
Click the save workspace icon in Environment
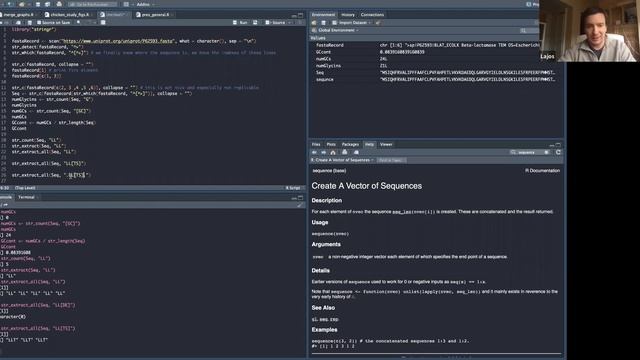(324, 23)
